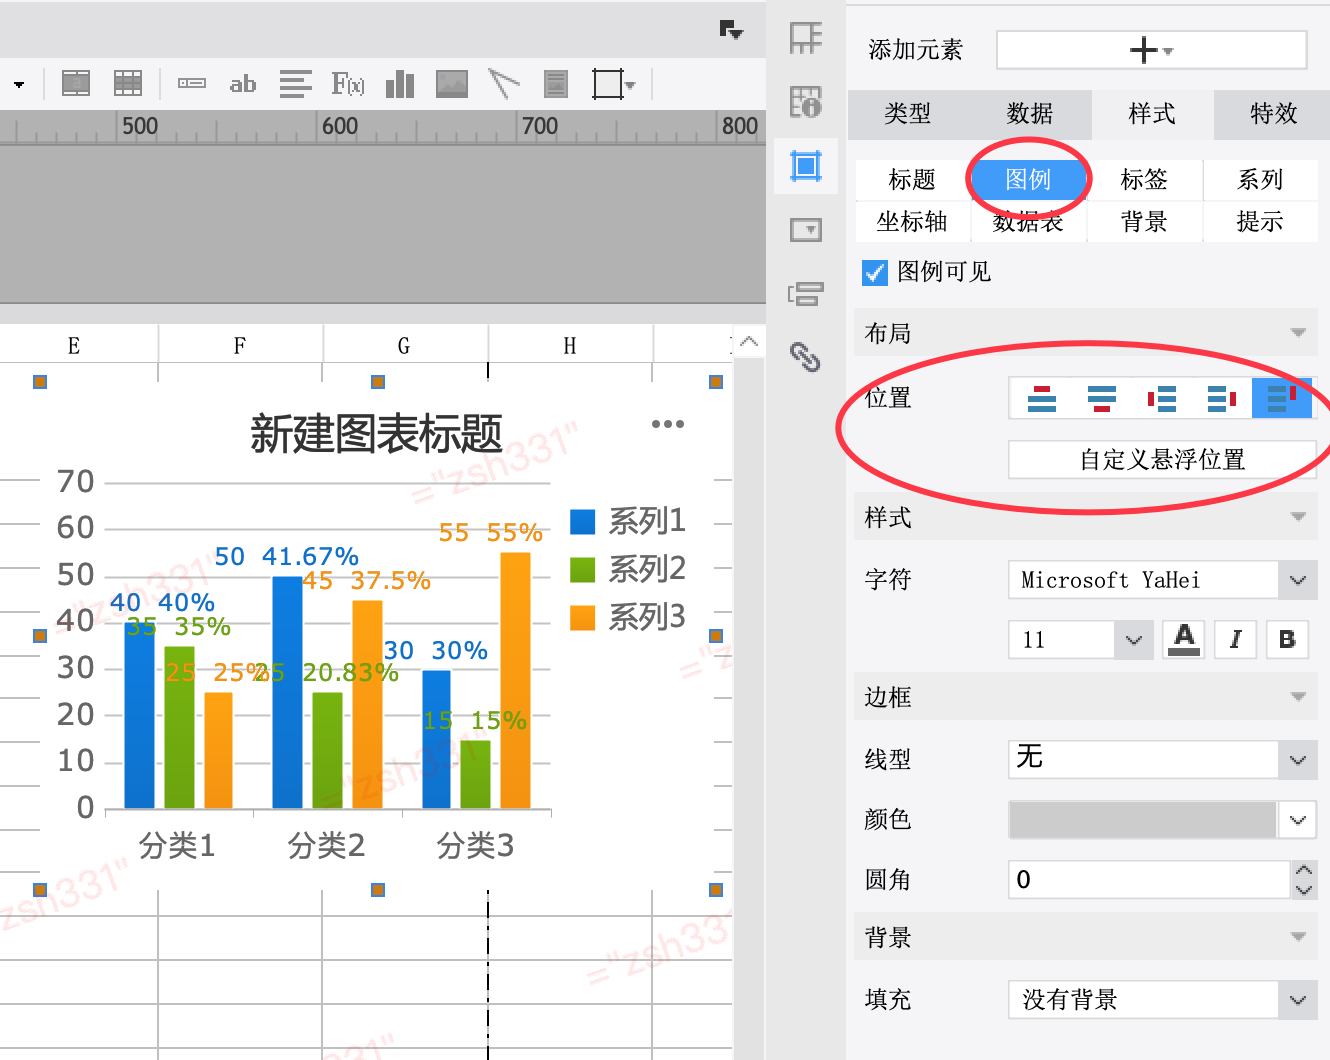Click the insert image toolbar icon

point(452,84)
